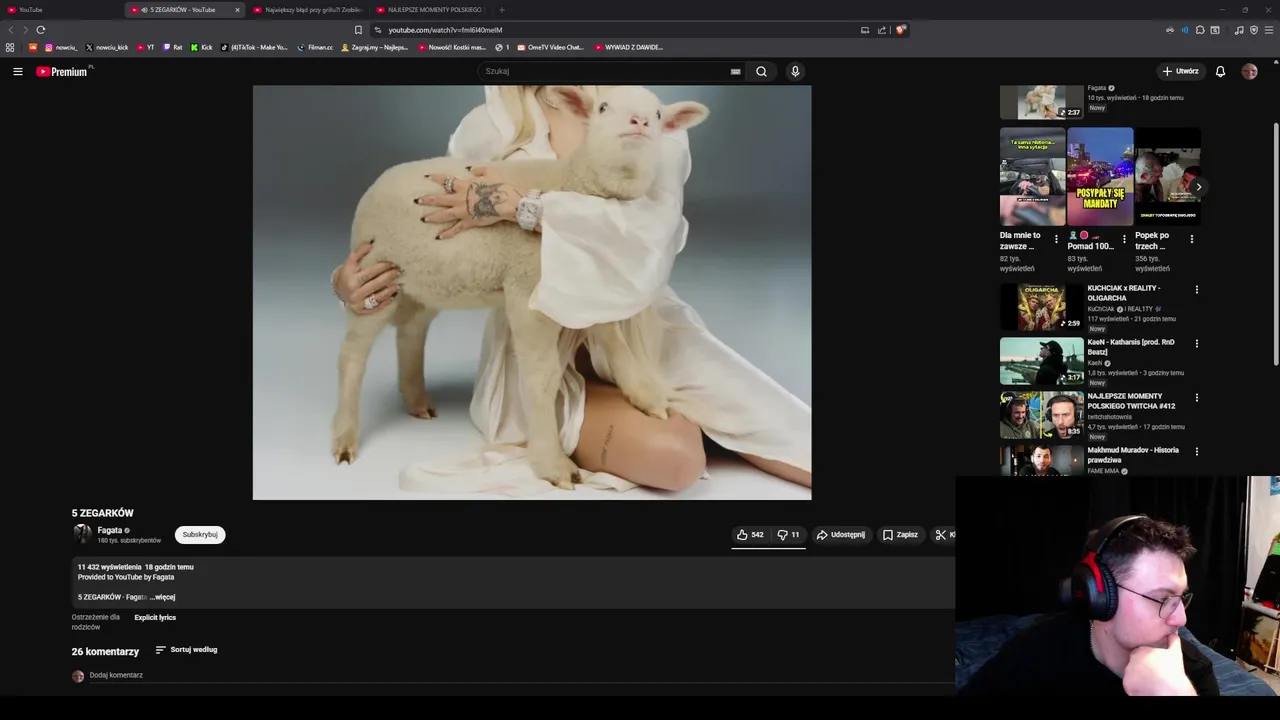Viewport: 1280px width, 720px height.
Task: Open the 'OmeTV Video Chat' bookmark
Action: pyautogui.click(x=550, y=47)
